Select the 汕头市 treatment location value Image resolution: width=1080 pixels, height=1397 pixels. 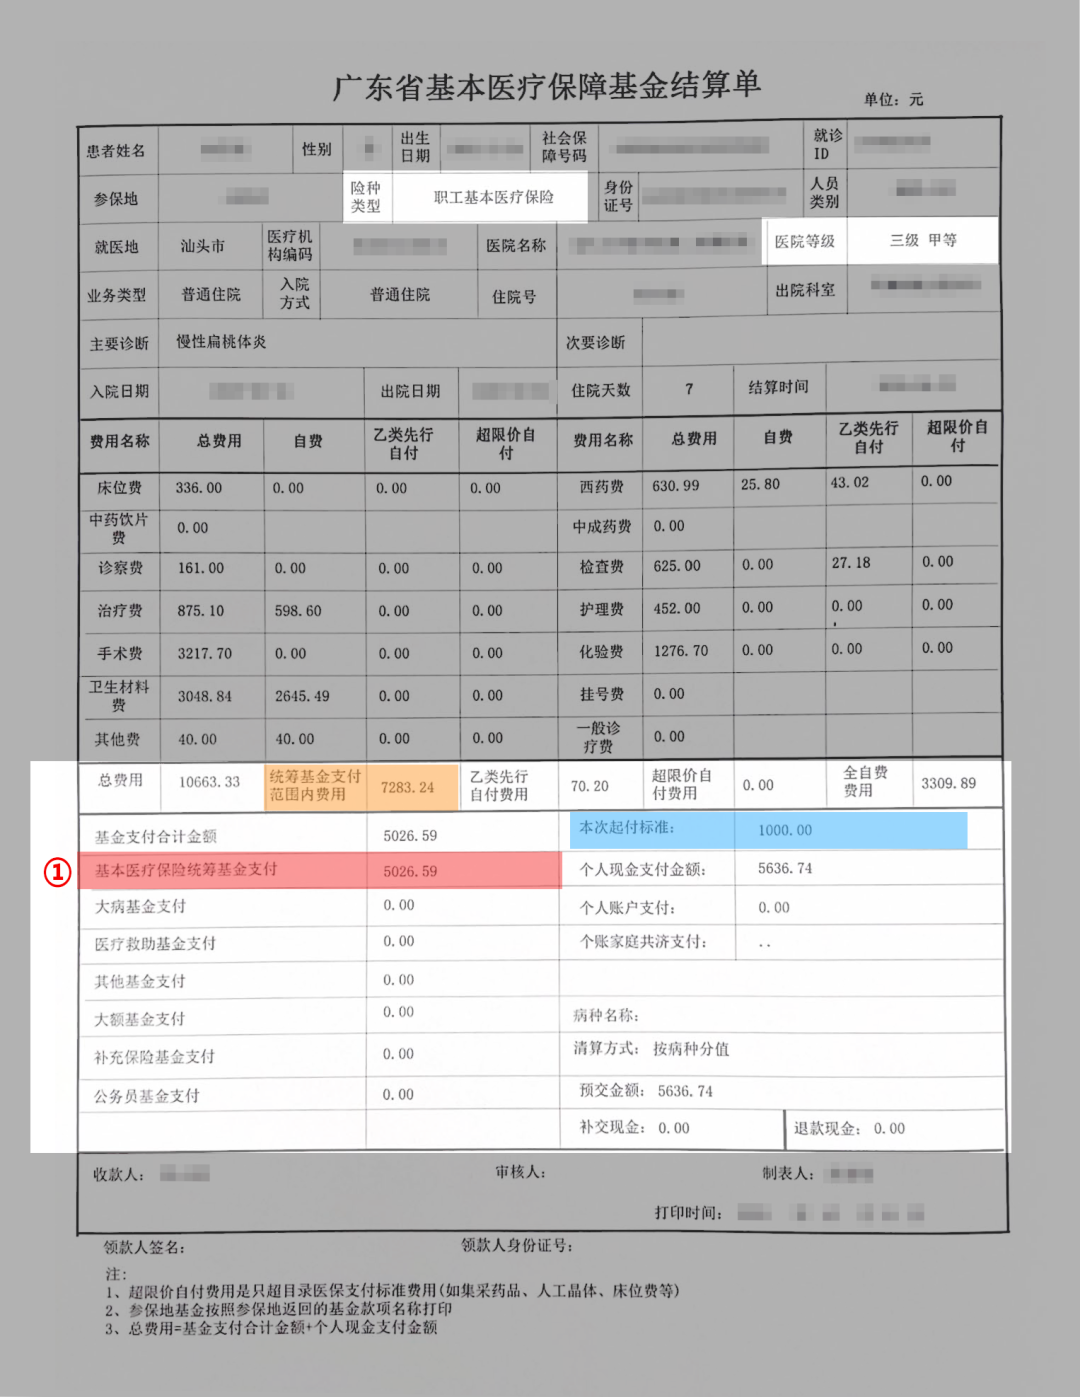[x=202, y=246]
